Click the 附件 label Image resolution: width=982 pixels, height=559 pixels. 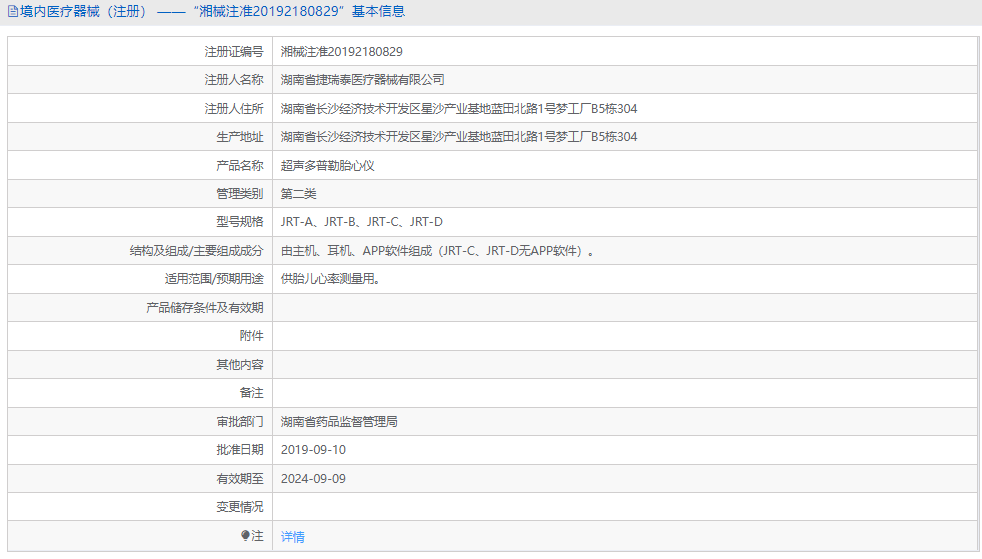click(x=252, y=336)
